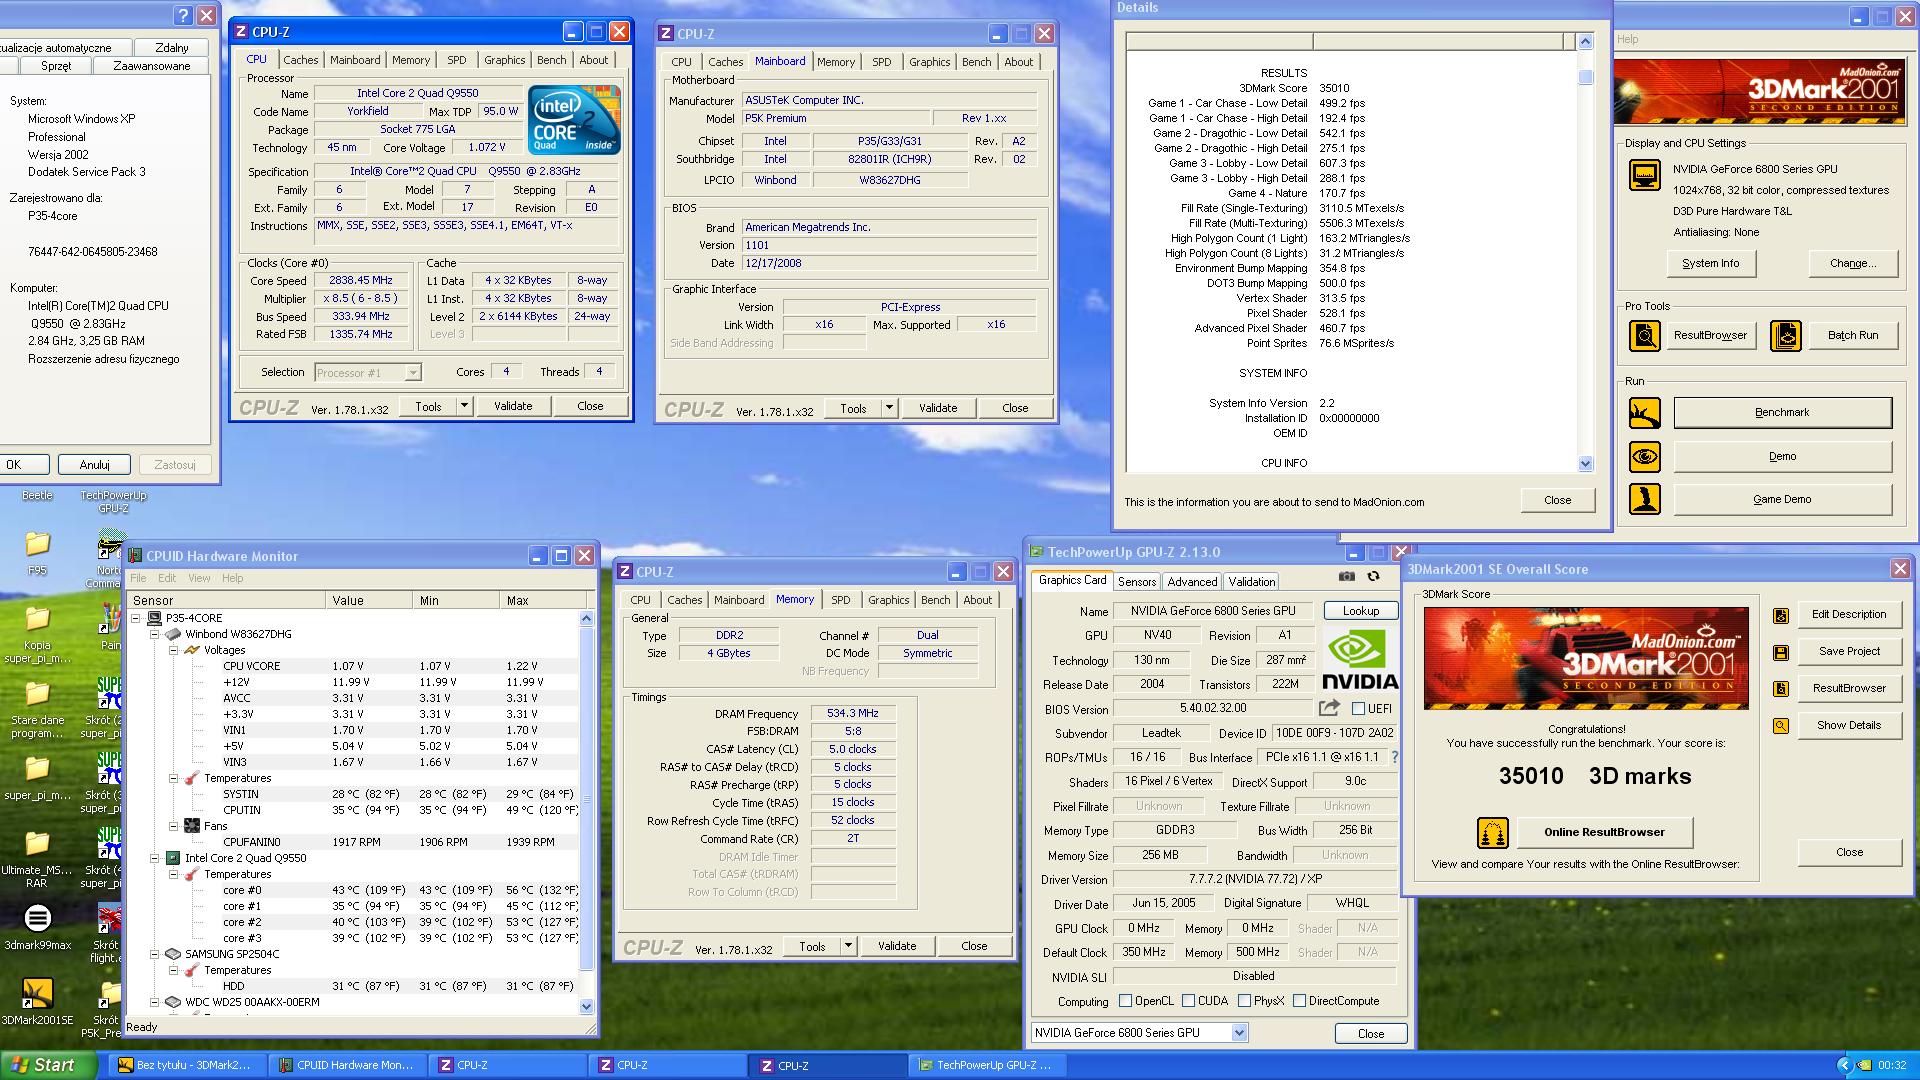Viewport: 1920px width, 1080px height.
Task: Open Advanced tab in GPU-Z
Action: click(1192, 582)
